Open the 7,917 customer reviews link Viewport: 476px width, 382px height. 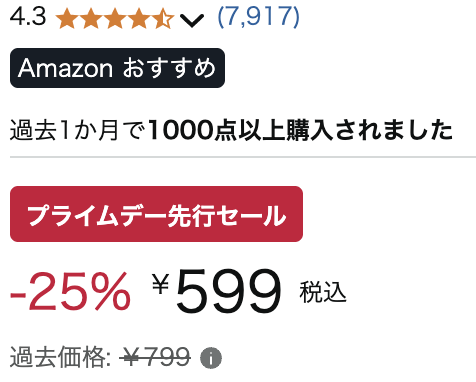[258, 16]
